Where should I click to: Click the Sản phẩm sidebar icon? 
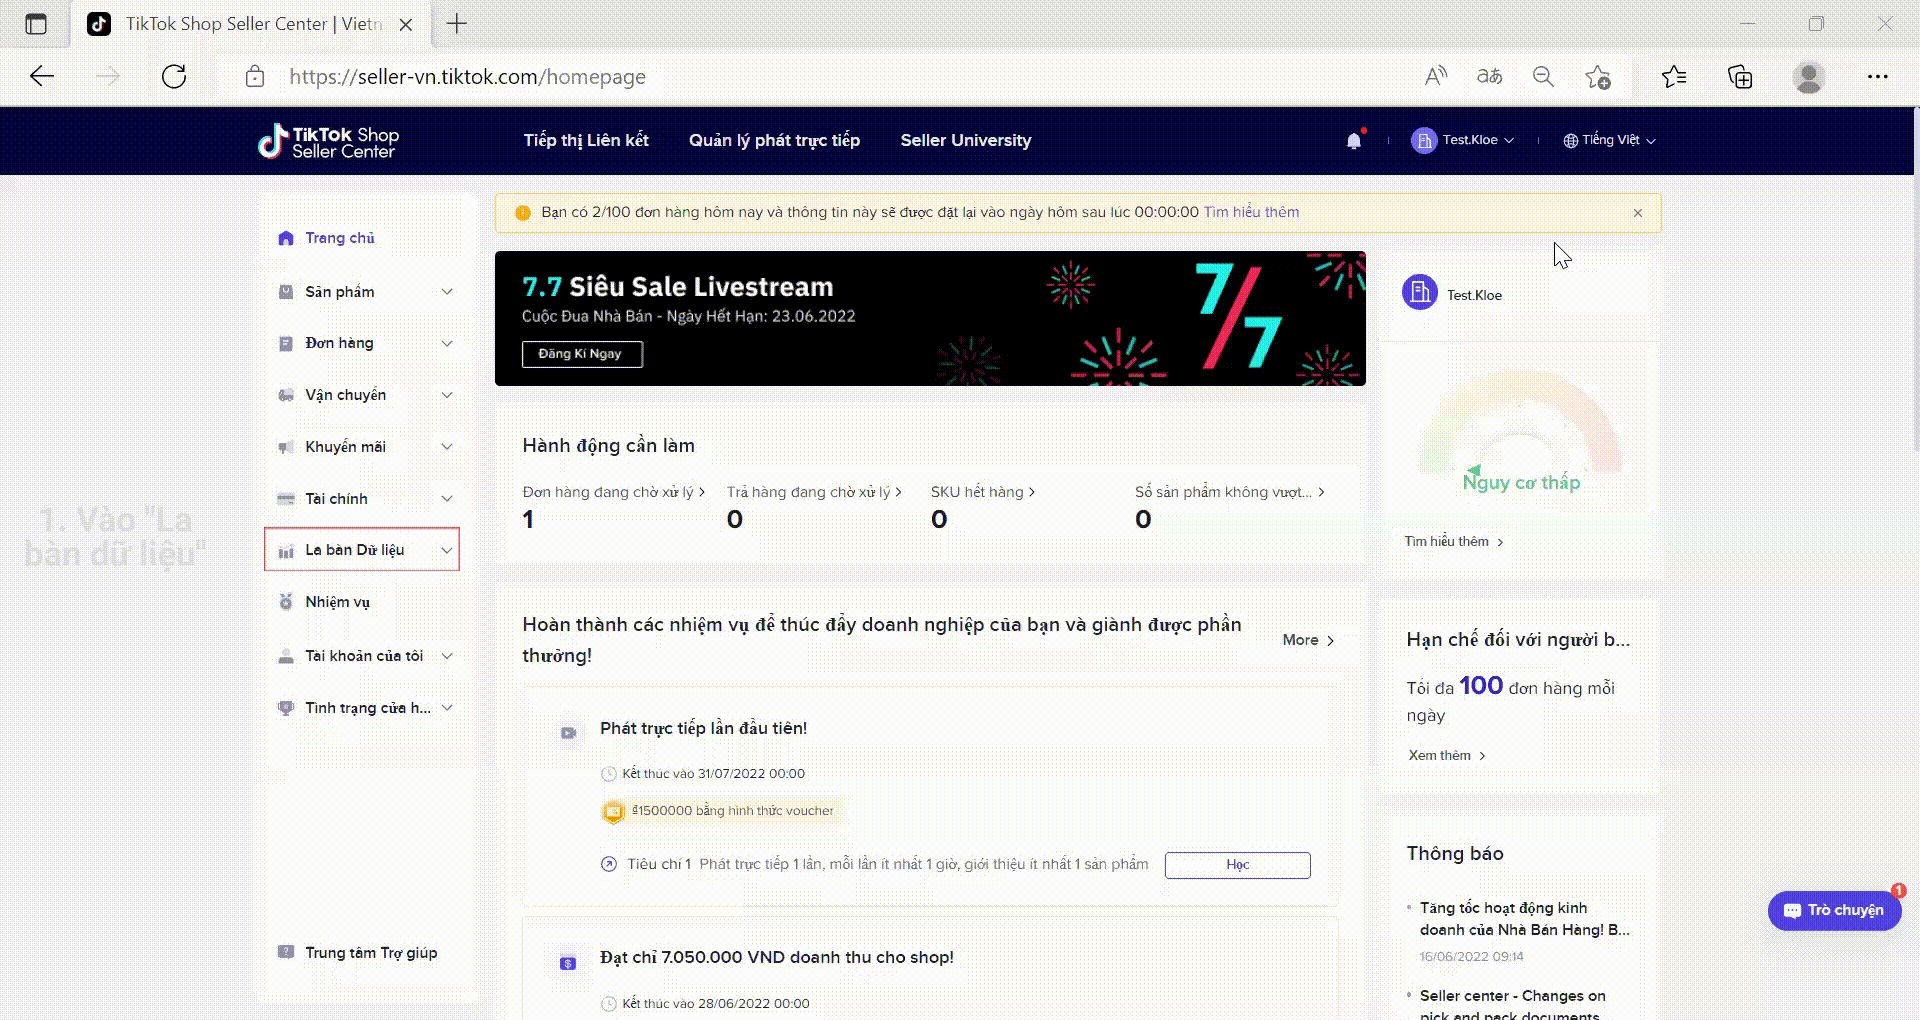point(286,292)
